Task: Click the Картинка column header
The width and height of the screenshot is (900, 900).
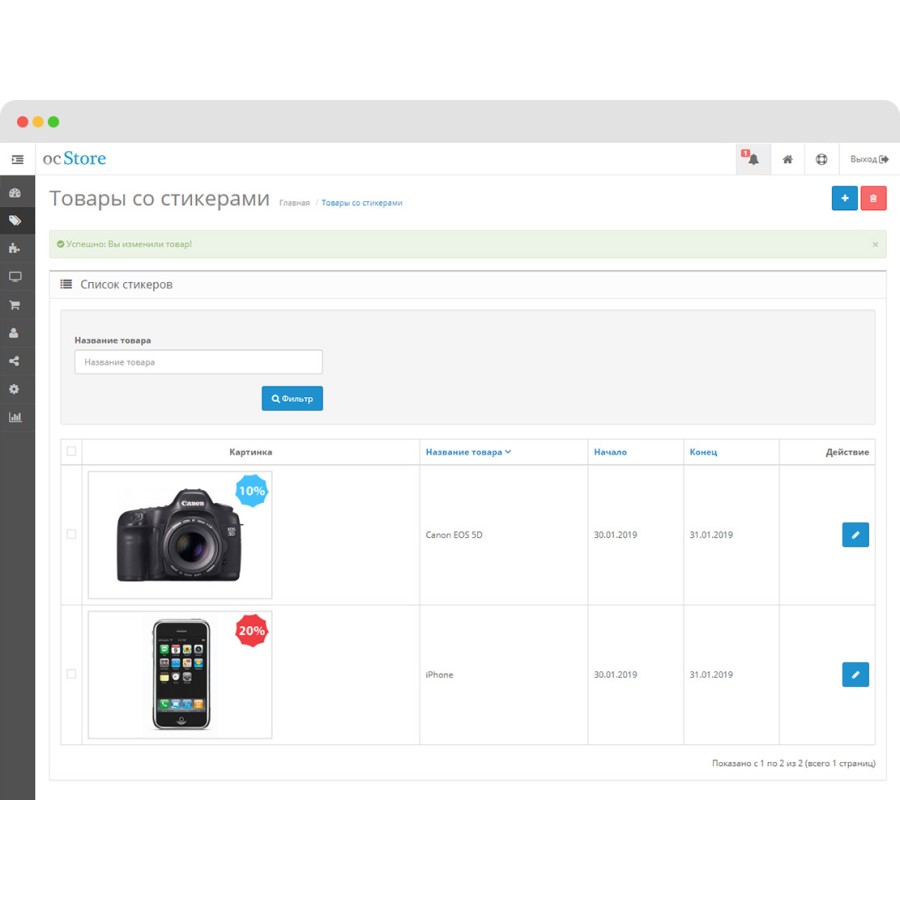Action: point(251,452)
